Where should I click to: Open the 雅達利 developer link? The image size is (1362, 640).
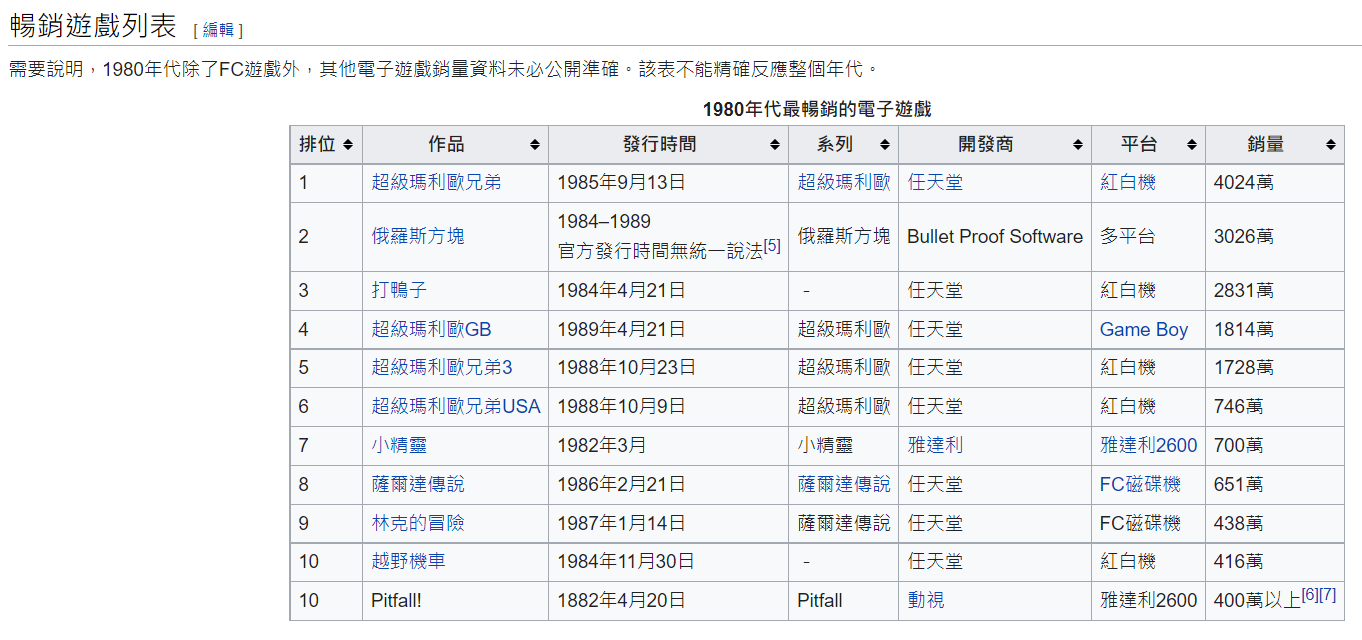coord(935,446)
